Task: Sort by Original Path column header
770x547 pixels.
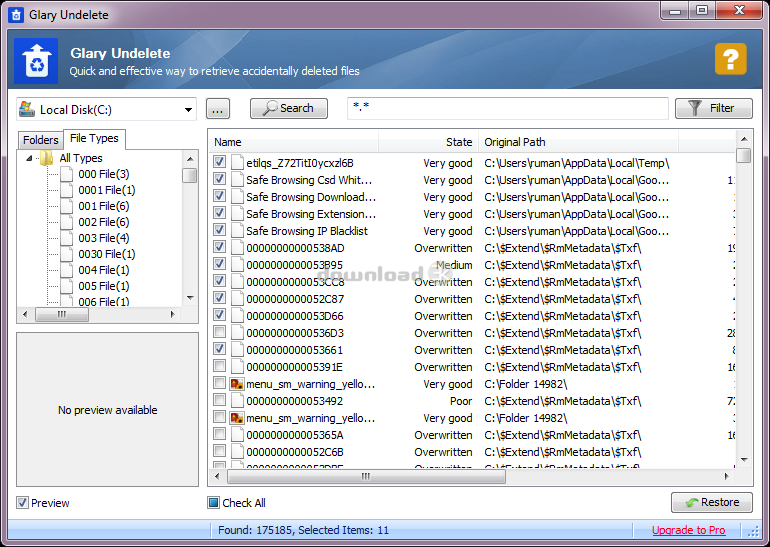Action: pyautogui.click(x=578, y=142)
